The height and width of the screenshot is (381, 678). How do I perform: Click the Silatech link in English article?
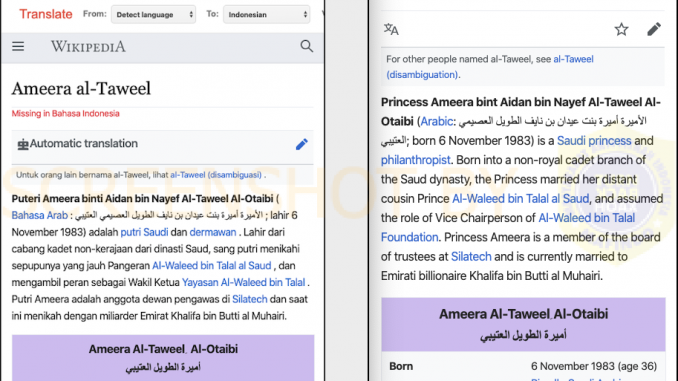pos(471,256)
